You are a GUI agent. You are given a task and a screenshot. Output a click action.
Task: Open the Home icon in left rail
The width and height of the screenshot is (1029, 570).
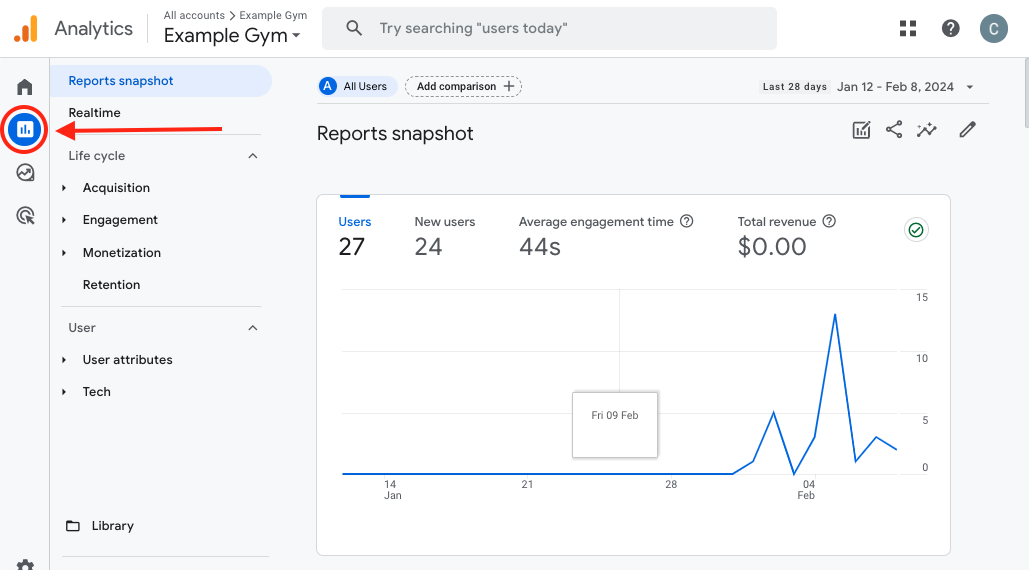[25, 87]
